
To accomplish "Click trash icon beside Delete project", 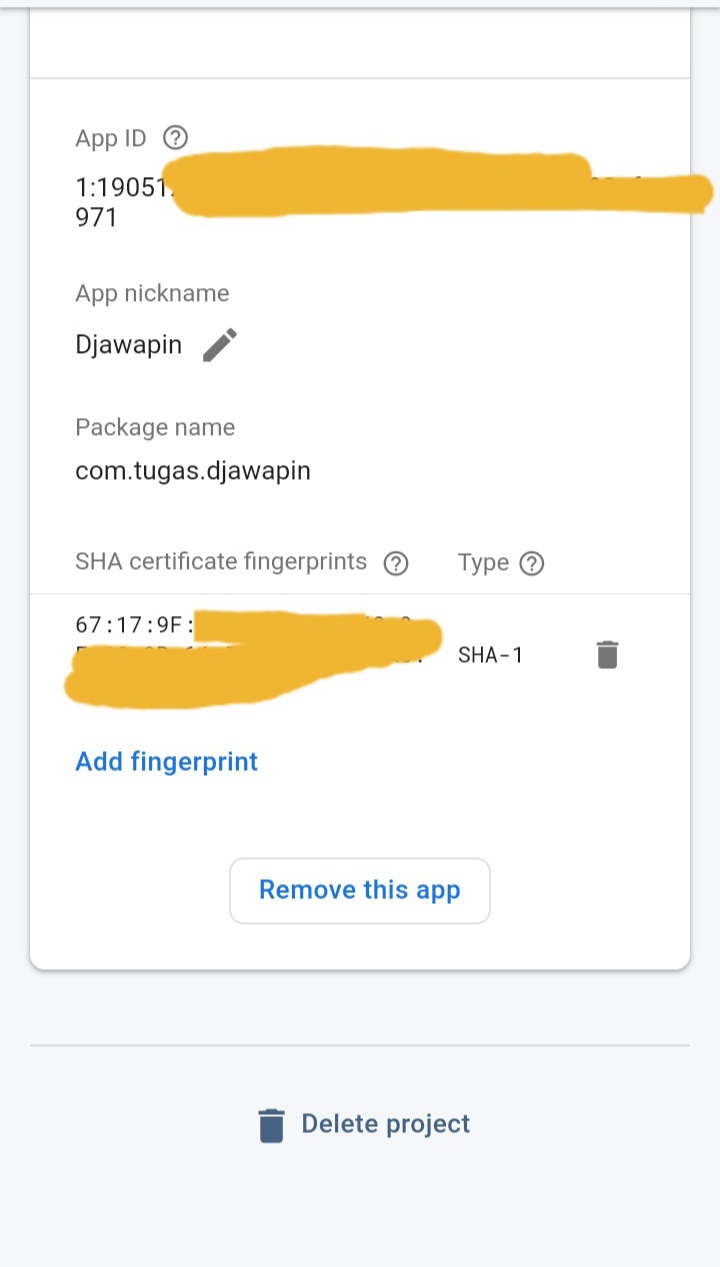I will pyautogui.click(x=271, y=1124).
